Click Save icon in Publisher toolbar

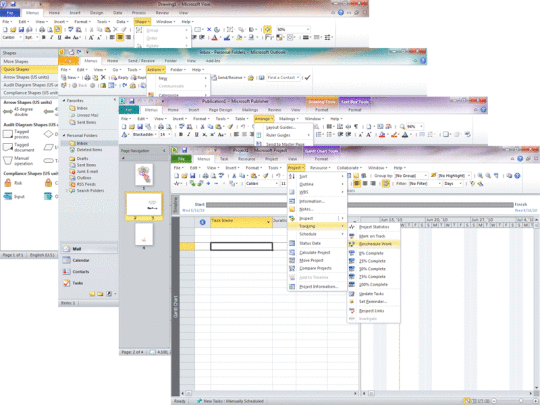point(140,127)
